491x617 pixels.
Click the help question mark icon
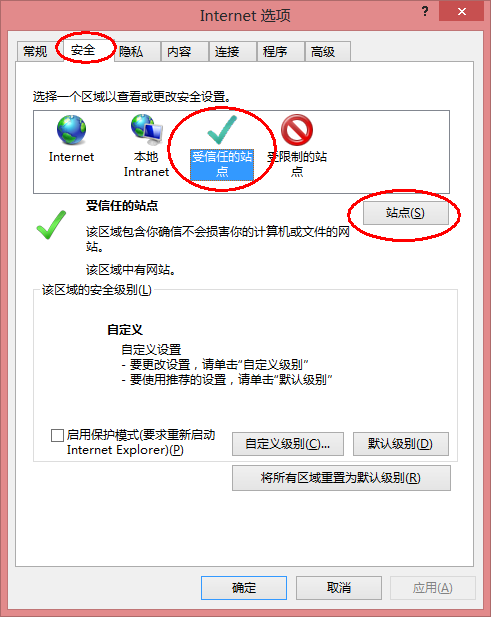coord(425,11)
